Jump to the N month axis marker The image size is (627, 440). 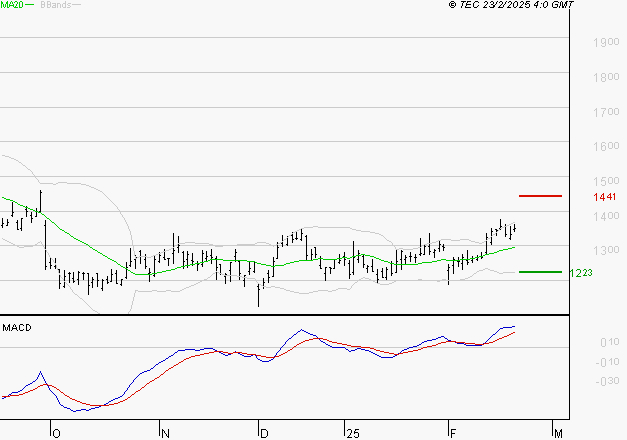[162, 433]
